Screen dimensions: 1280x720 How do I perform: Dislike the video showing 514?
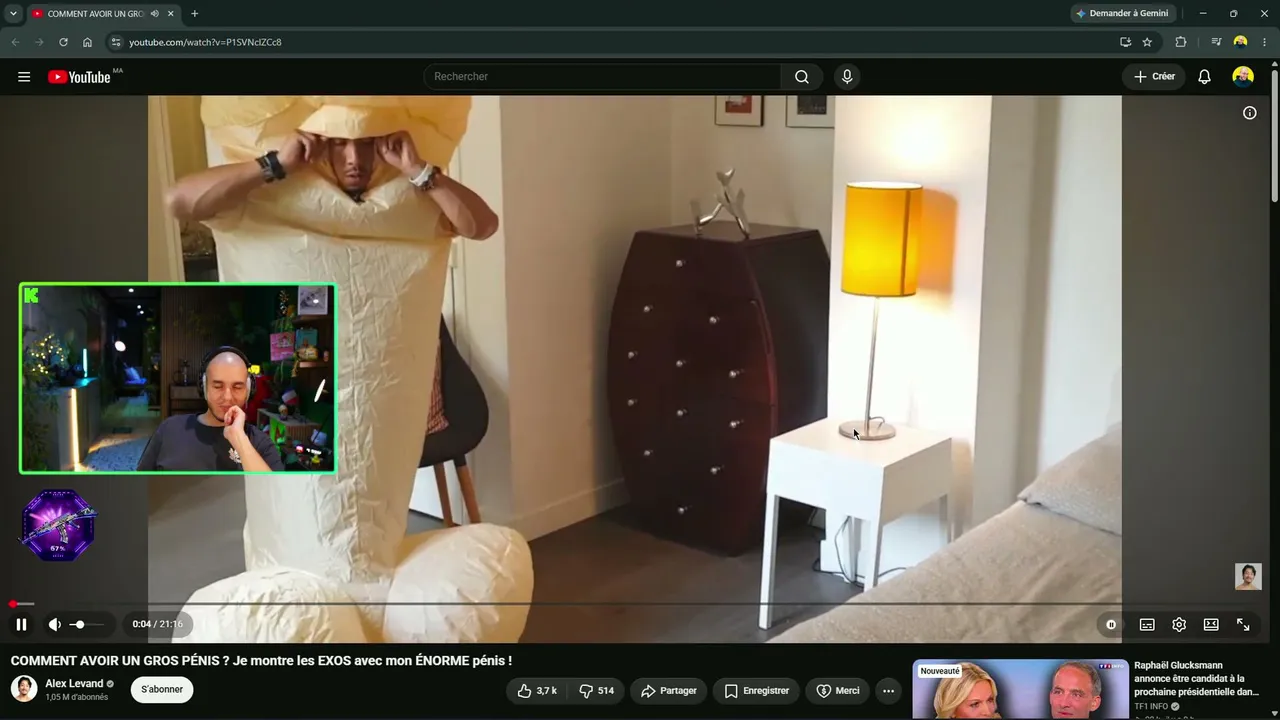(596, 691)
